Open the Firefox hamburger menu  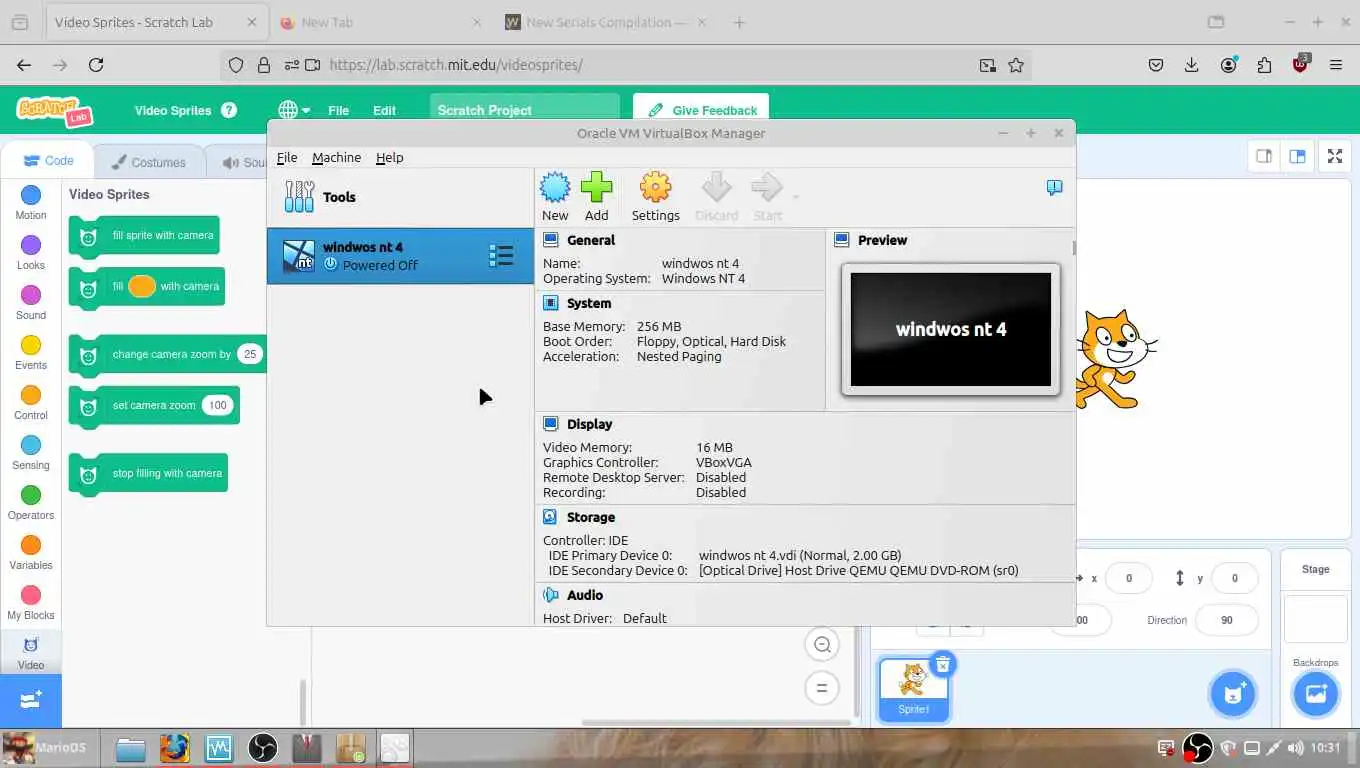click(x=1336, y=65)
